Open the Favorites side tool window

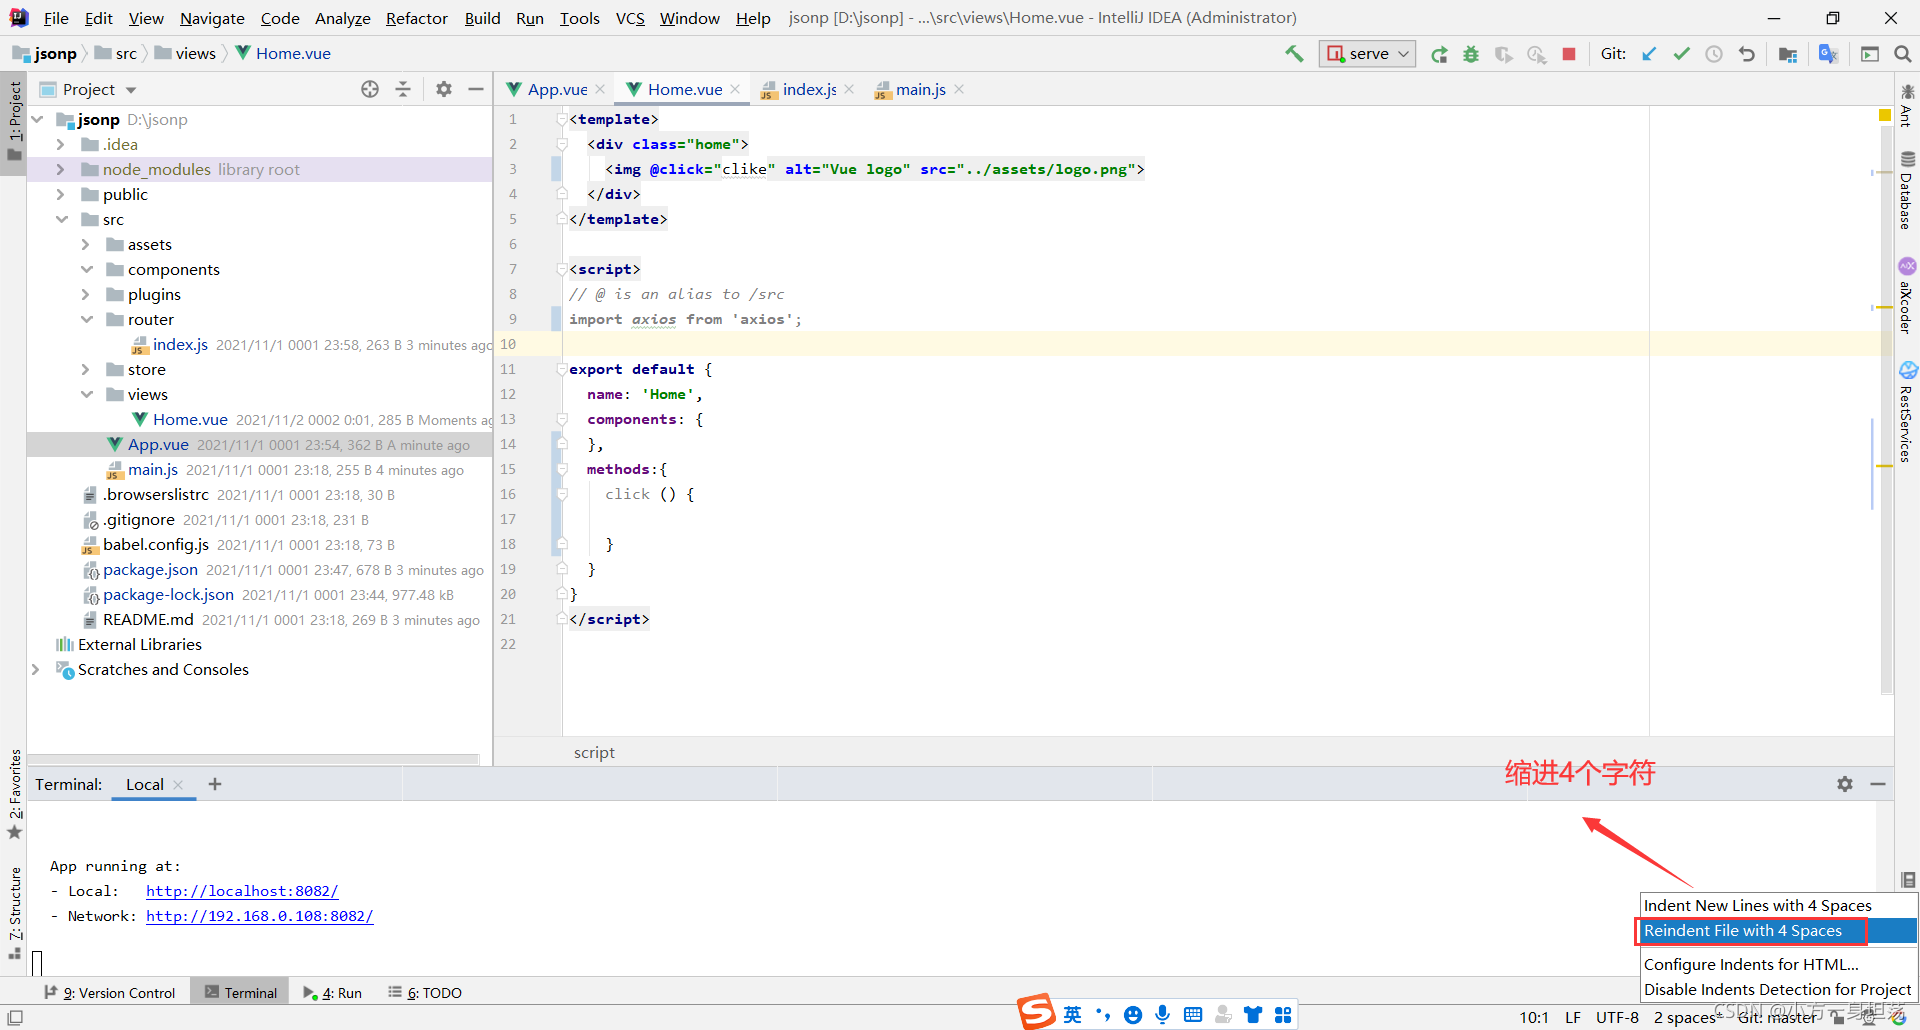coord(15,794)
